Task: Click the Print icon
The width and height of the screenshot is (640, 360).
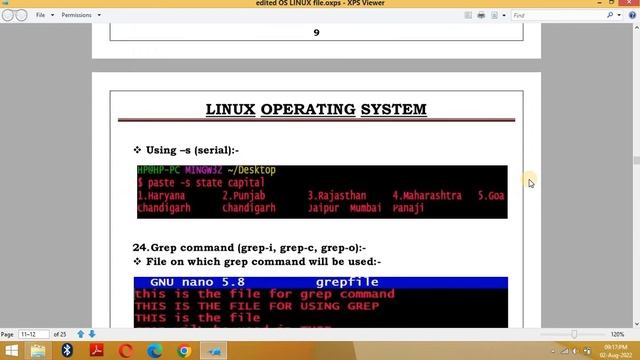Action: point(481,15)
